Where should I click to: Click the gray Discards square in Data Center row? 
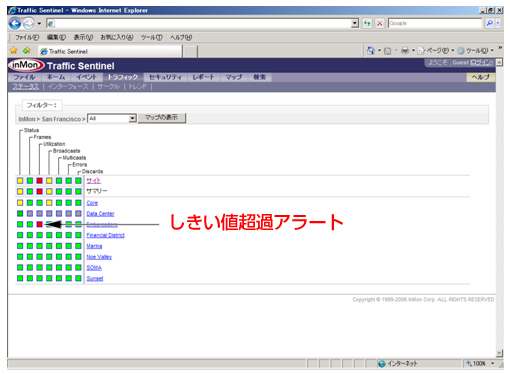tap(78, 213)
